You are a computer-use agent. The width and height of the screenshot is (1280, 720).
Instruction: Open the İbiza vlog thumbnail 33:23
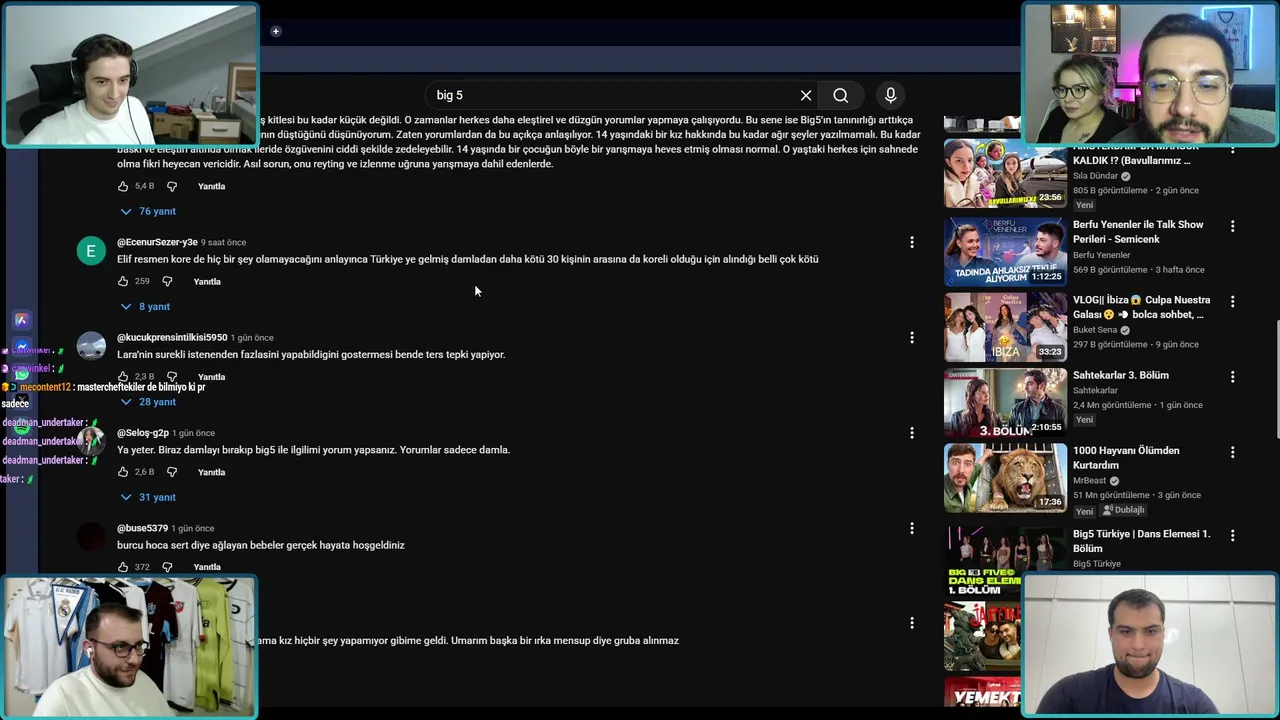tap(1005, 327)
